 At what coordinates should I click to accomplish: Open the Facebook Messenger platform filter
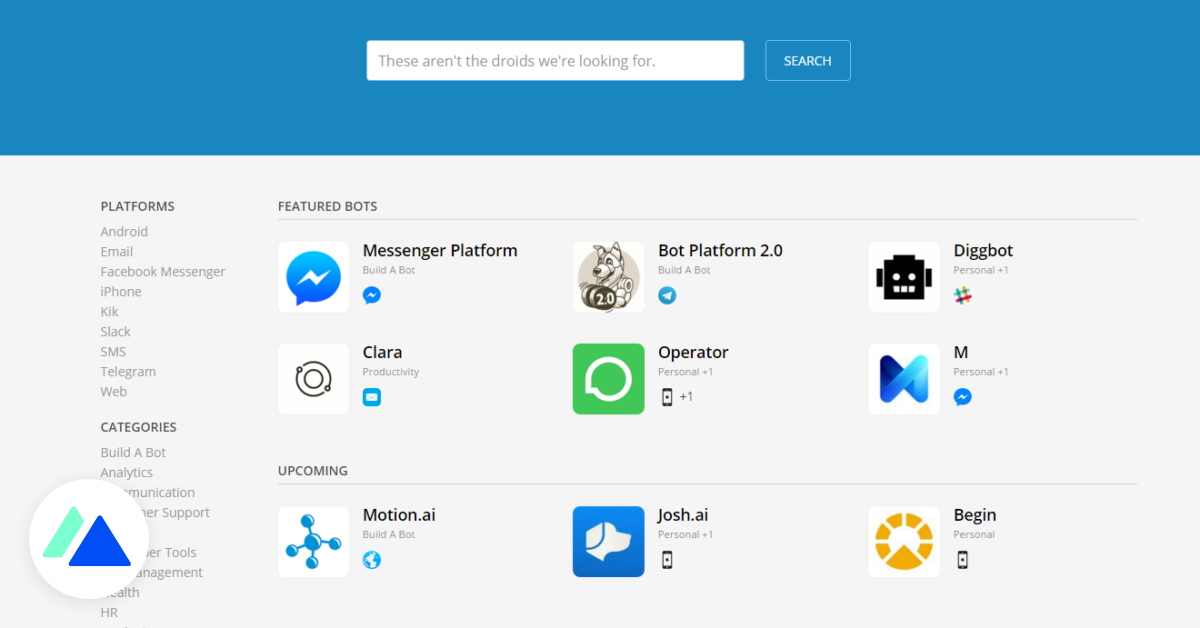click(163, 271)
